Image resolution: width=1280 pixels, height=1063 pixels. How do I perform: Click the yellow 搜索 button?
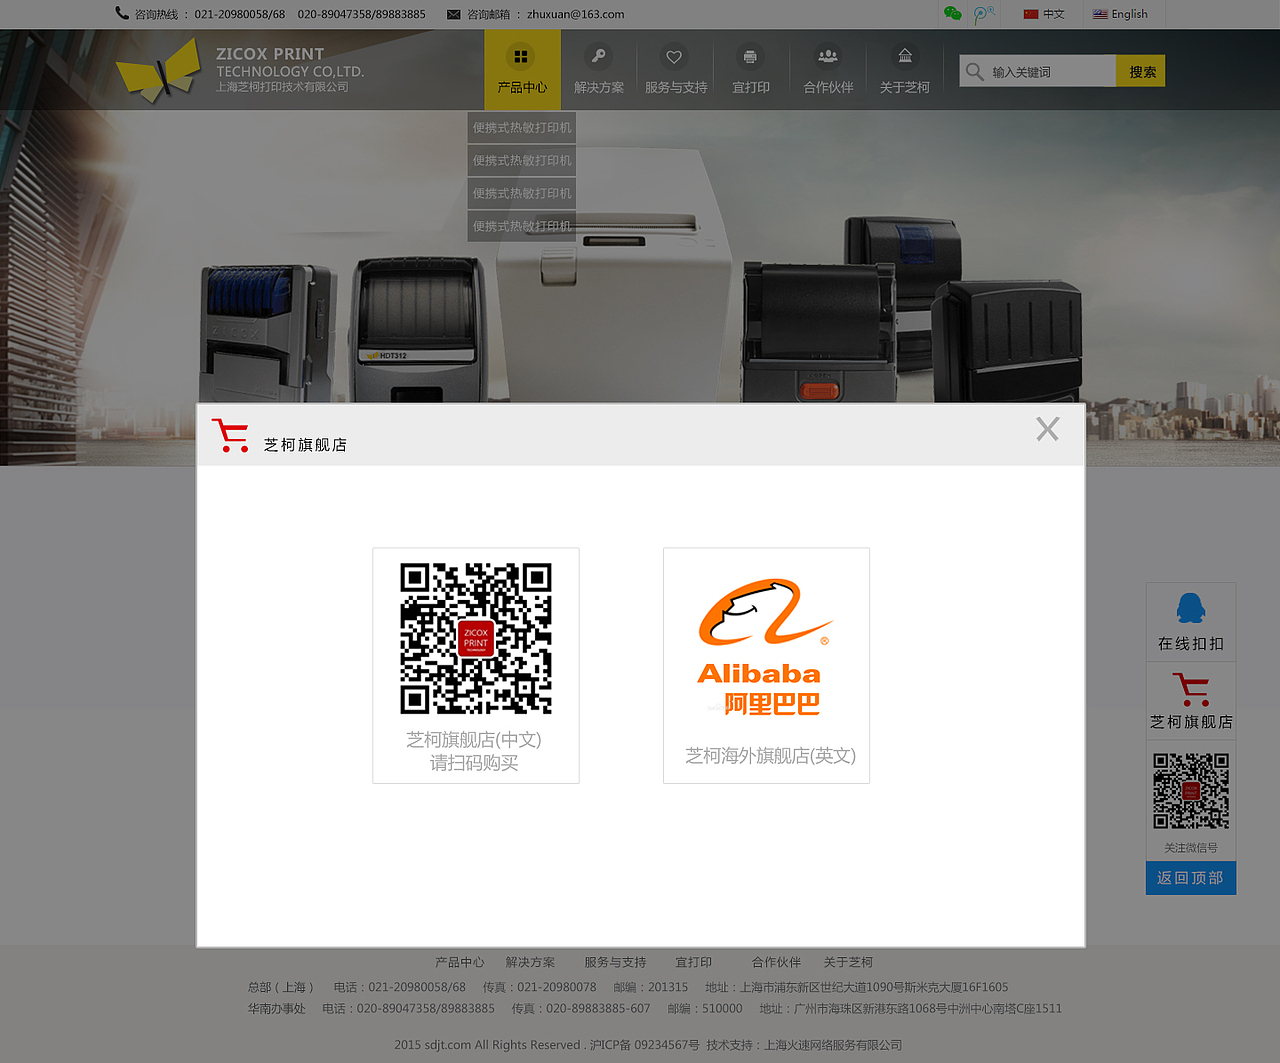tap(1141, 71)
